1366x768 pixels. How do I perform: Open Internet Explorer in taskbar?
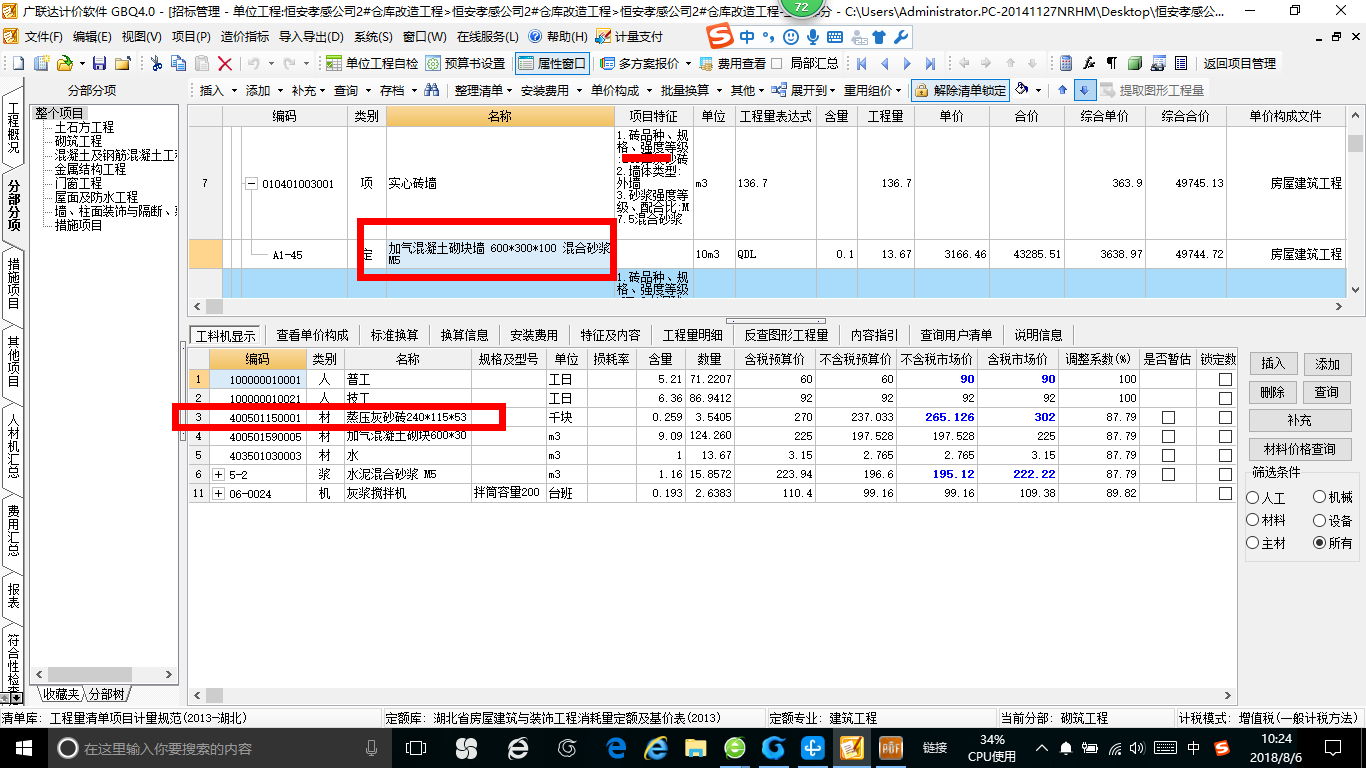tap(656, 747)
